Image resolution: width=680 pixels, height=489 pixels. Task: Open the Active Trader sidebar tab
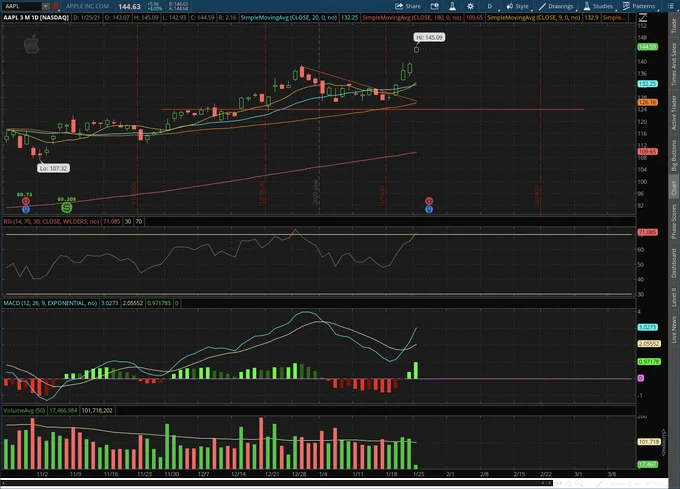673,113
